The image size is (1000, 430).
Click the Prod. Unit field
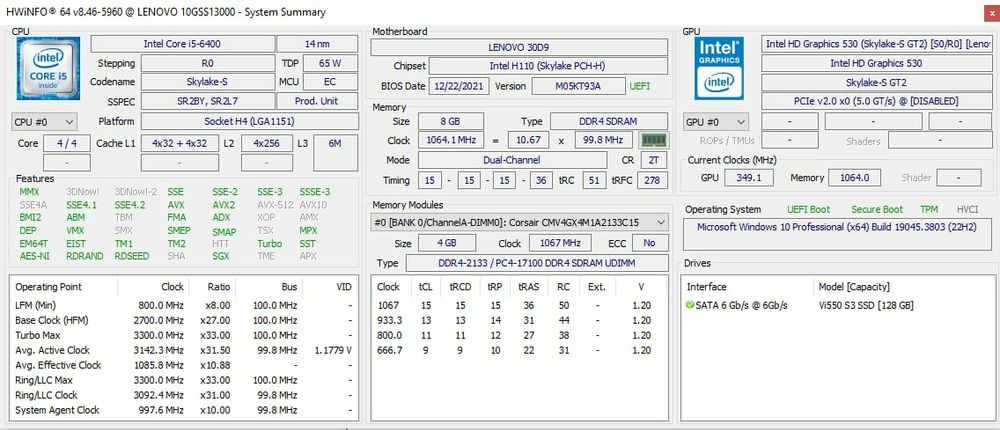click(317, 101)
